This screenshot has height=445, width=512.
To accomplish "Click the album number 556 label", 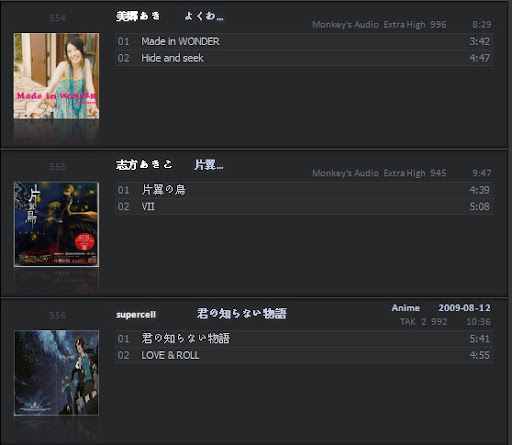I will pos(57,315).
